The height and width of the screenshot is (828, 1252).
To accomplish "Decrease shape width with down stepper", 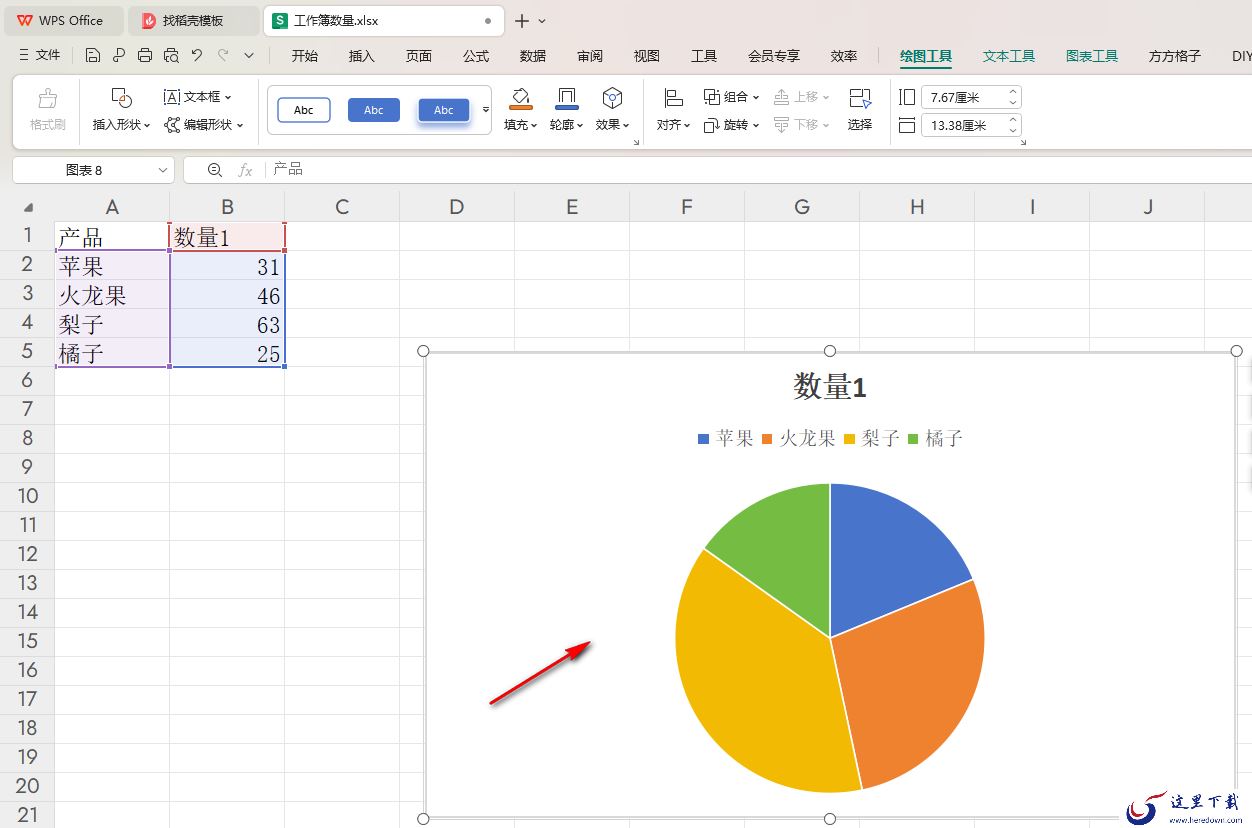I will [x=1014, y=131].
